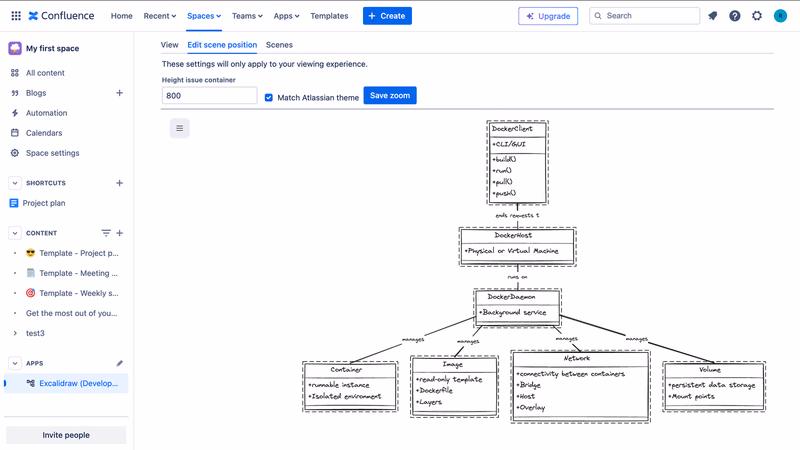Click the All content icon

(x=15, y=73)
